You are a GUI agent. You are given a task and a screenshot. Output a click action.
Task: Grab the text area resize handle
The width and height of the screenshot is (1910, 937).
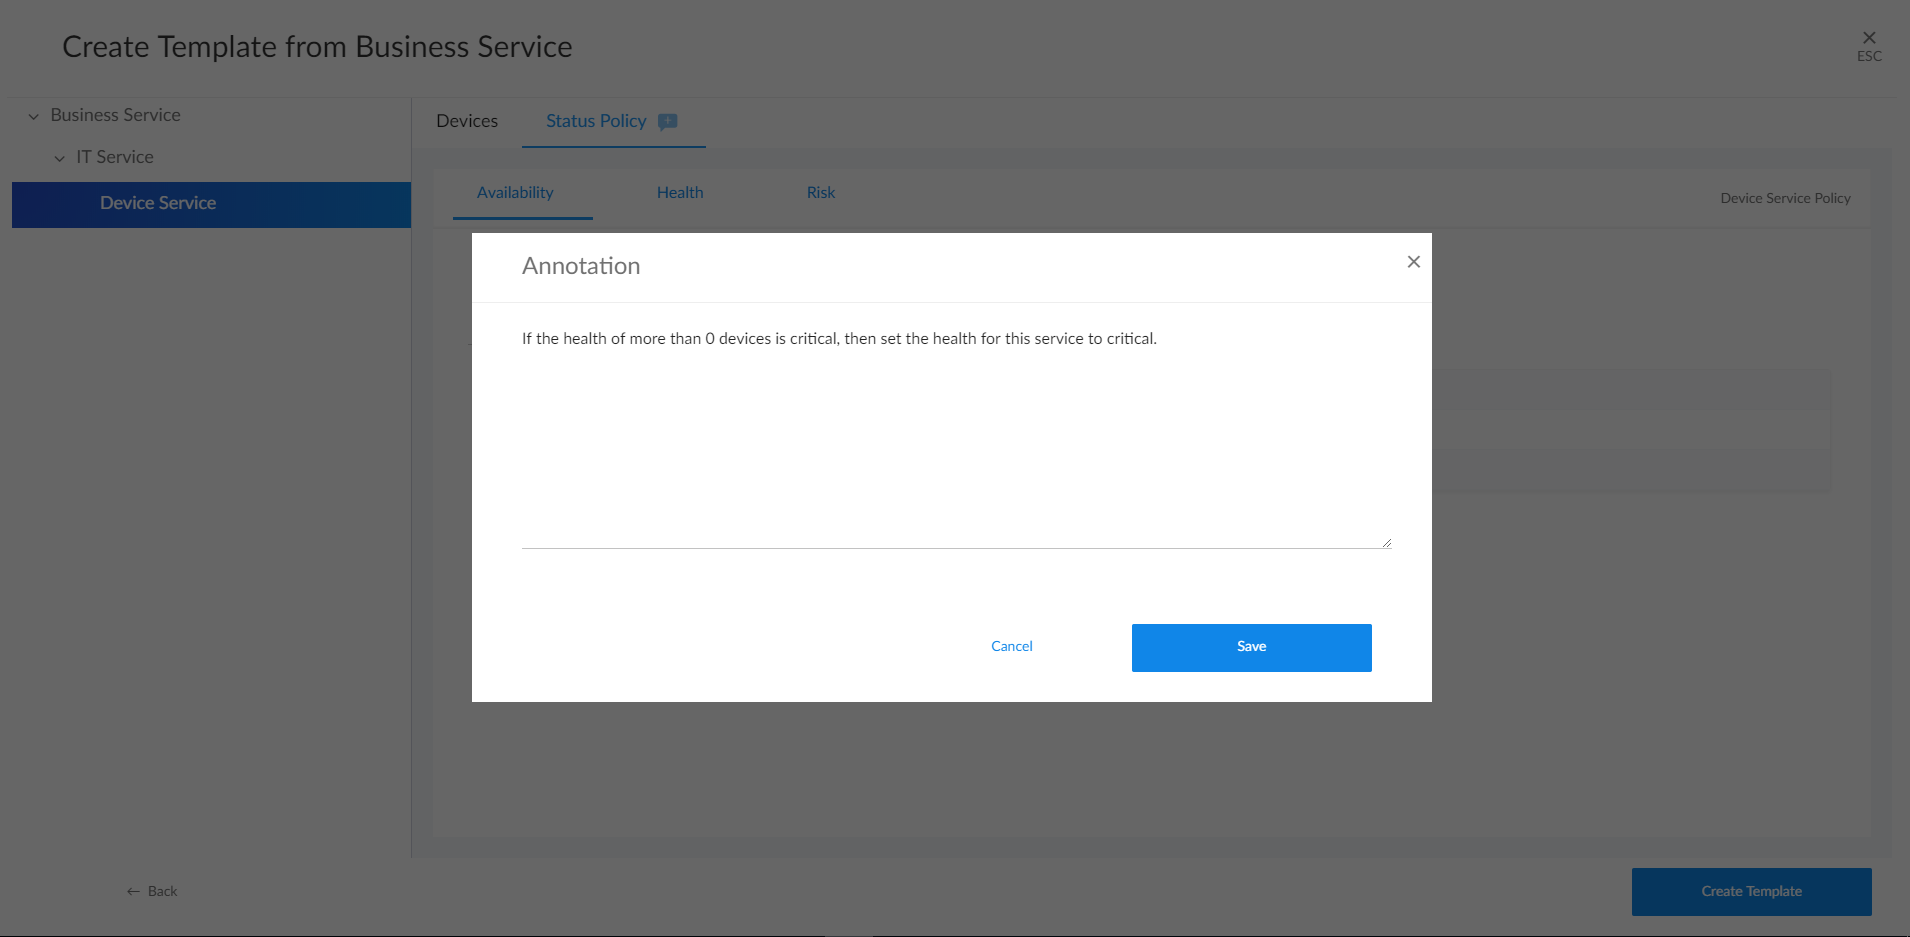click(x=1386, y=543)
